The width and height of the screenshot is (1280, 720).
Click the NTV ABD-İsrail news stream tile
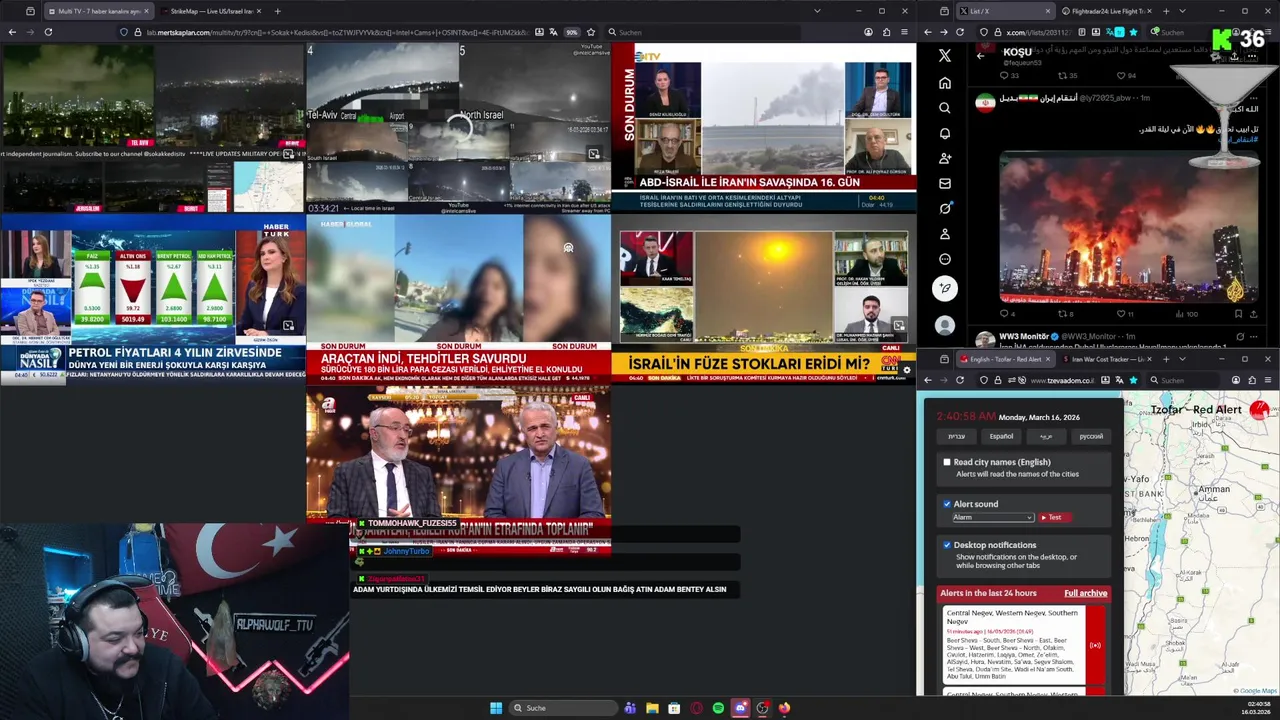[x=764, y=127]
